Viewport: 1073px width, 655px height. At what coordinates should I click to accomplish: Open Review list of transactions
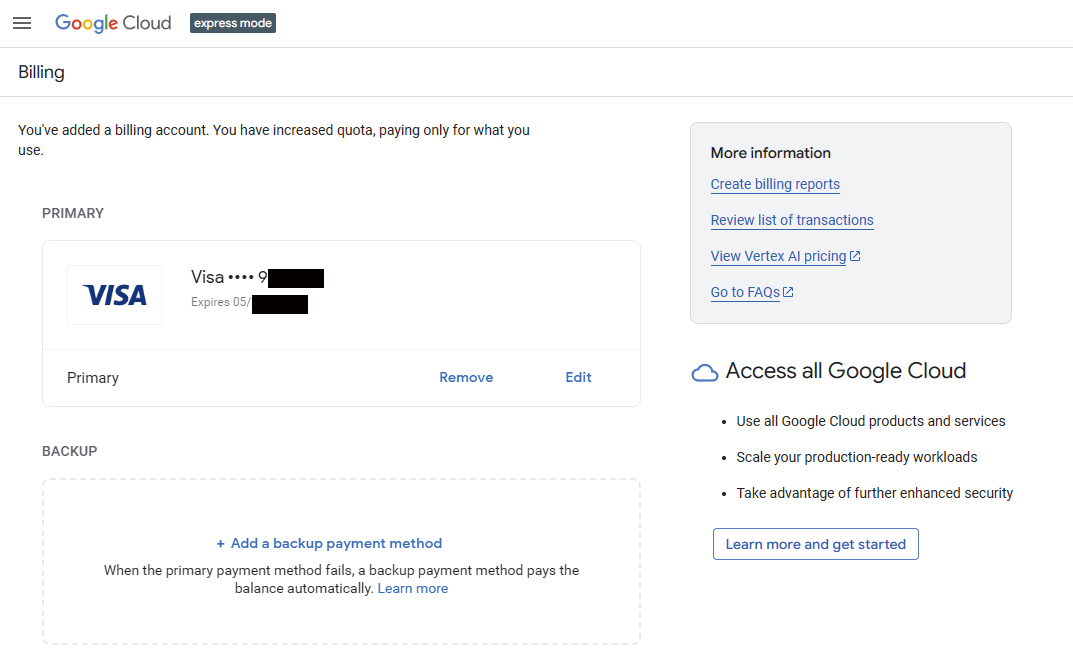792,220
